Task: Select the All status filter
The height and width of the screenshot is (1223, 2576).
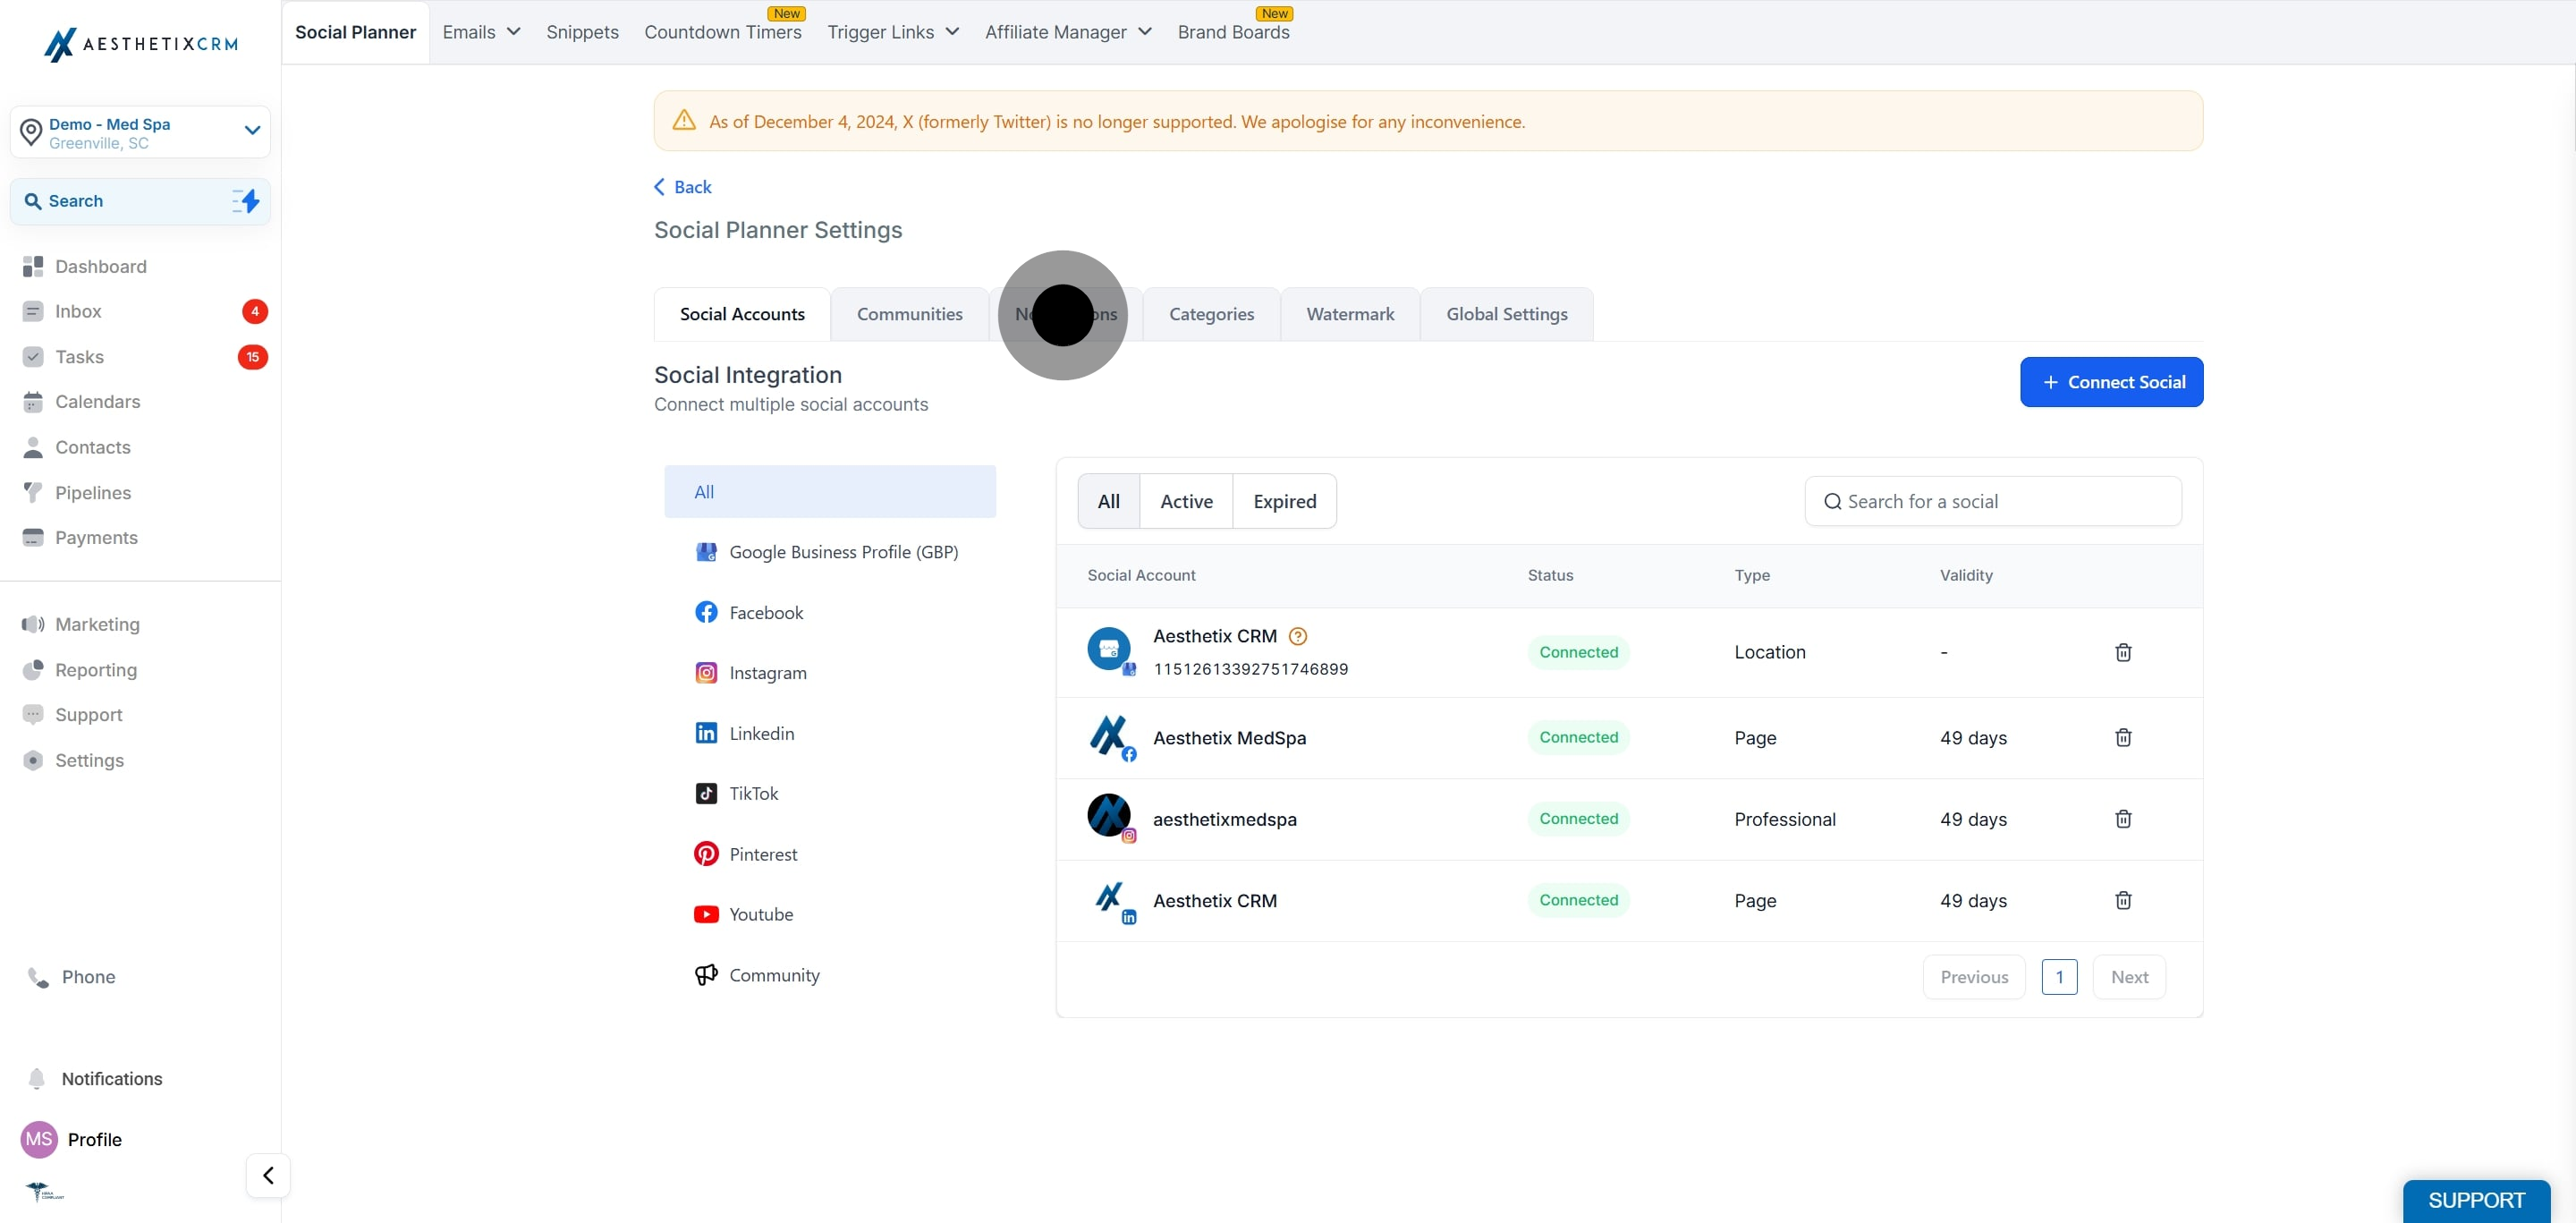Action: click(x=1108, y=501)
